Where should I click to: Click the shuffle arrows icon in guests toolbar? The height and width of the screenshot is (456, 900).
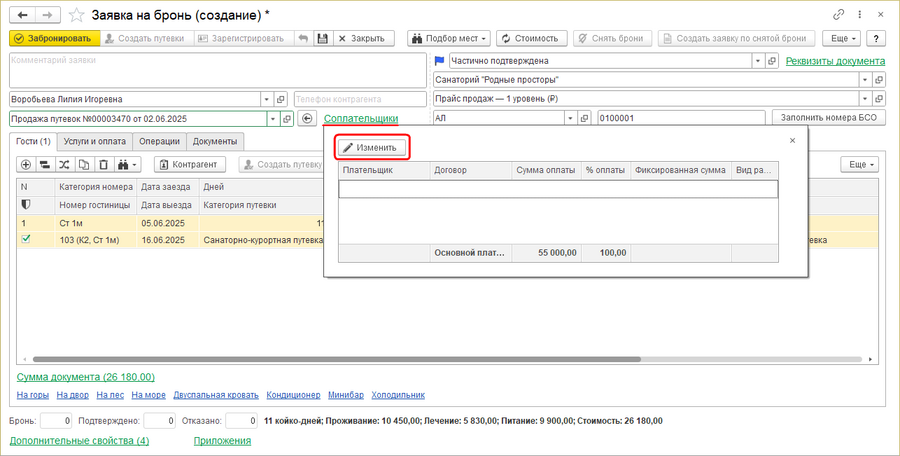tap(65, 164)
